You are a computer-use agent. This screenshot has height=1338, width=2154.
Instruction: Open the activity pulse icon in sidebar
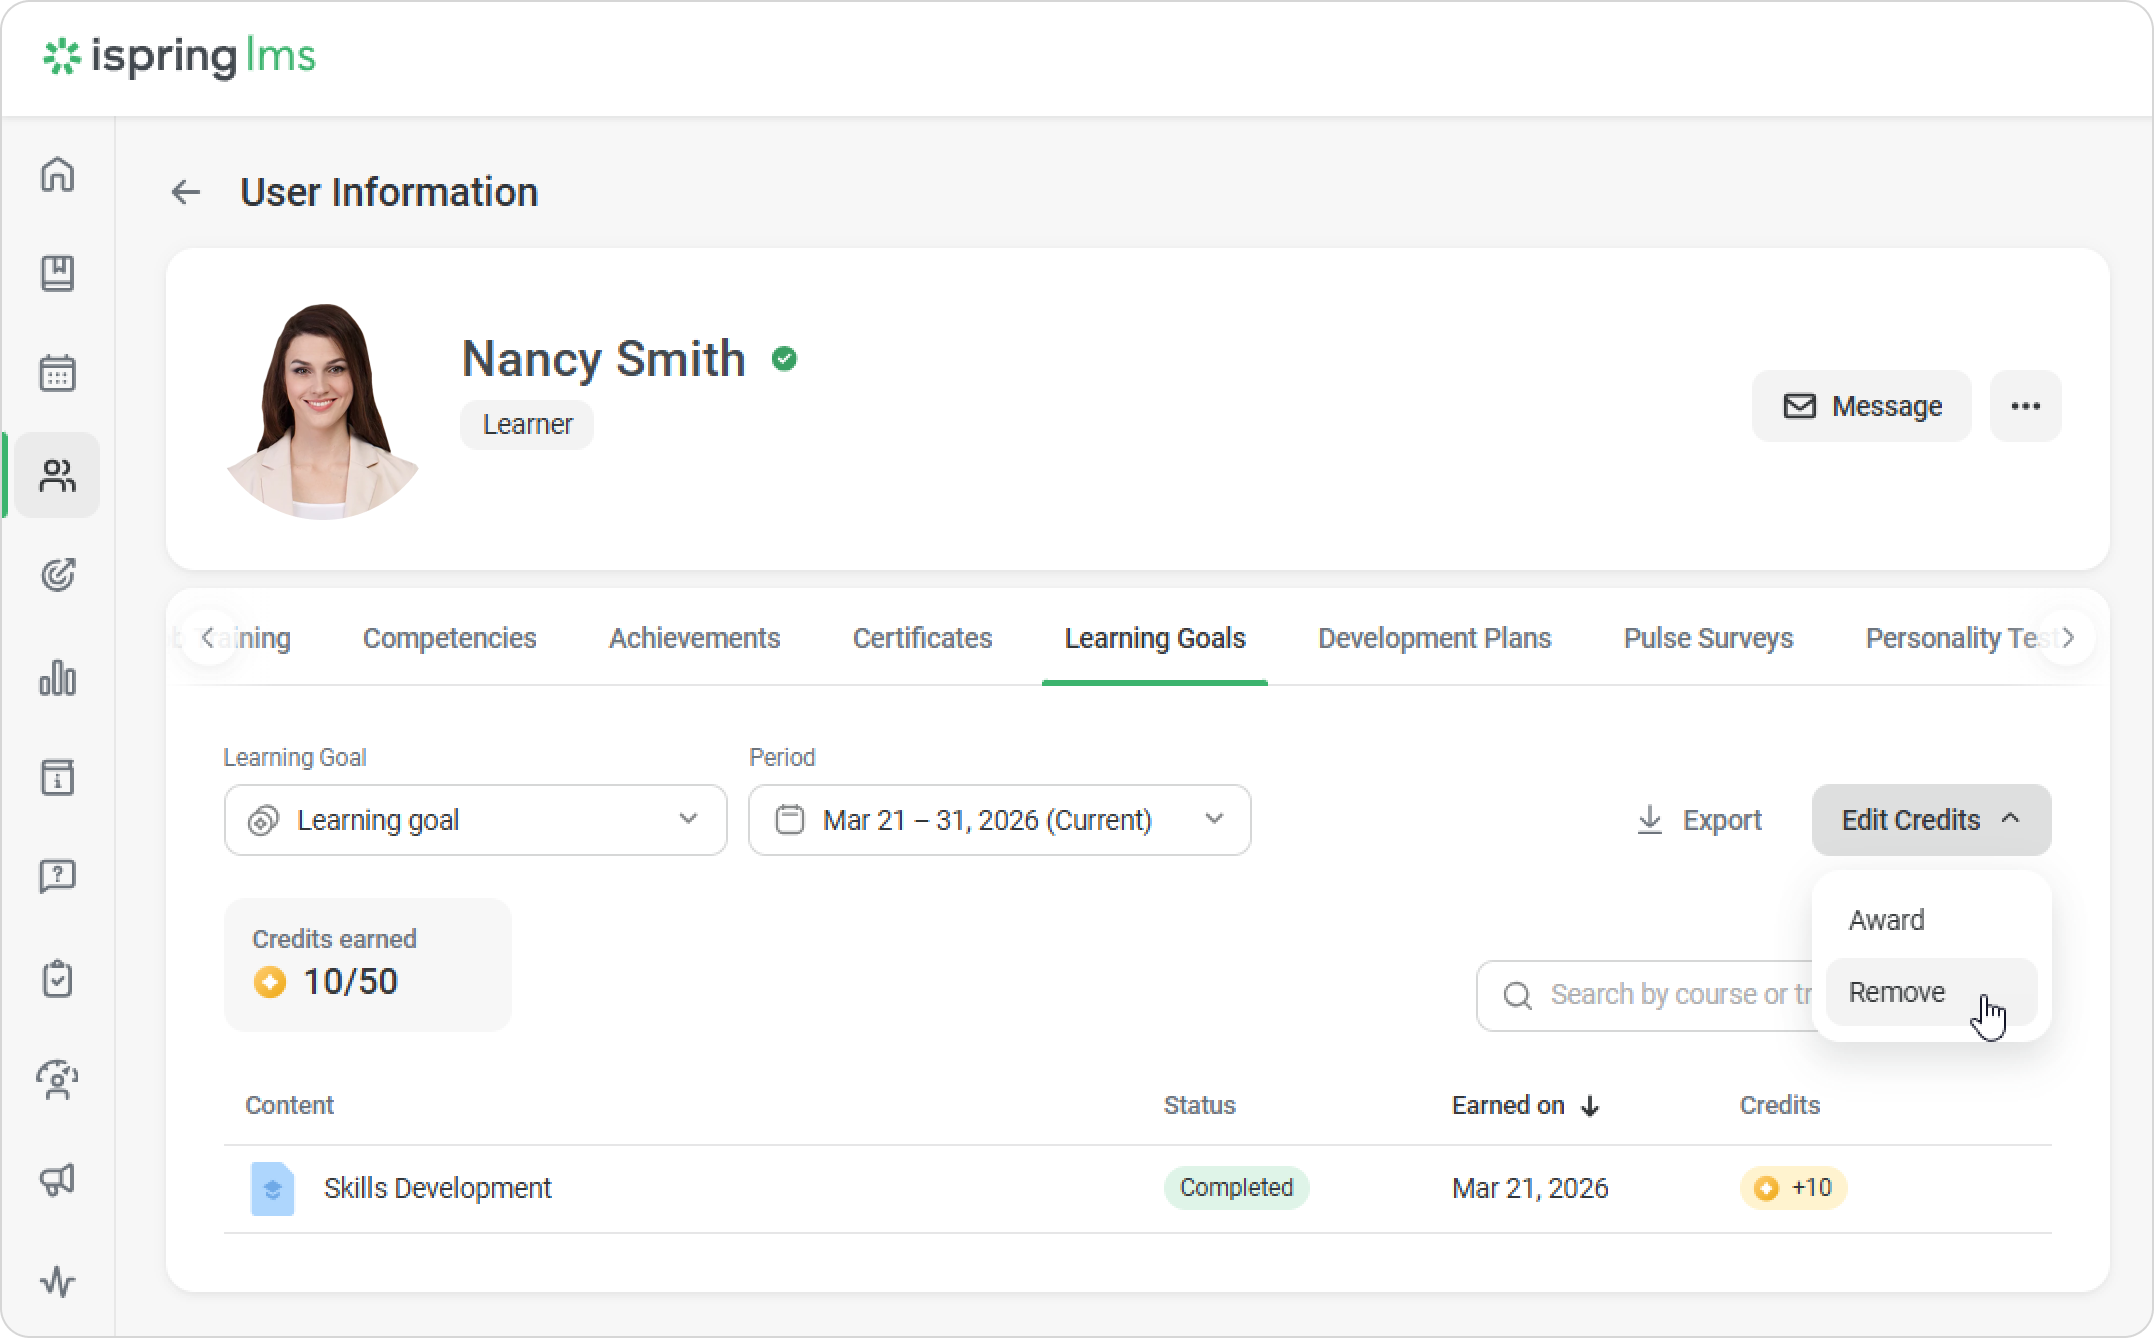point(57,1281)
